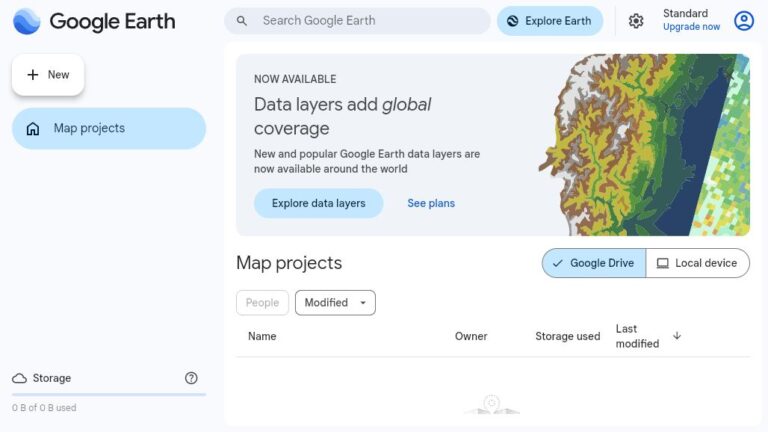The image size is (768, 432).
Task: Click the NOW AVAILABLE label
Action: click(295, 79)
